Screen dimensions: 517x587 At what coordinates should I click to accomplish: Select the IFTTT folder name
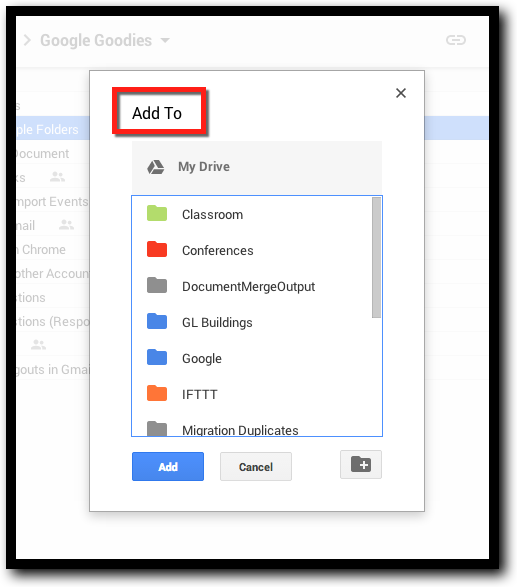pyautogui.click(x=200, y=395)
